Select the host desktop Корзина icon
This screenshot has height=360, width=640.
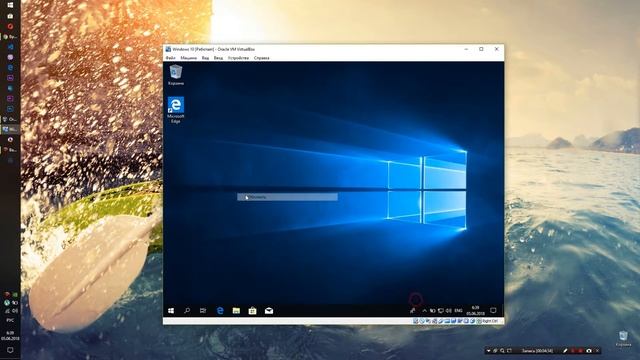click(x=623, y=339)
